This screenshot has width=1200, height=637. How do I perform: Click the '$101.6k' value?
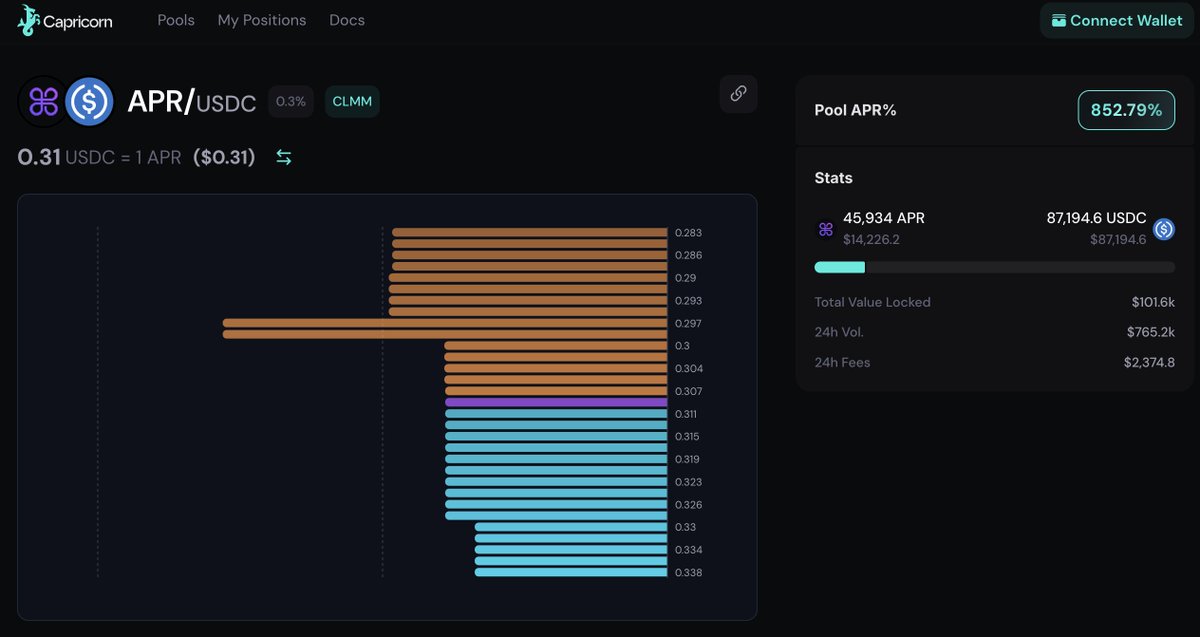pos(1153,302)
